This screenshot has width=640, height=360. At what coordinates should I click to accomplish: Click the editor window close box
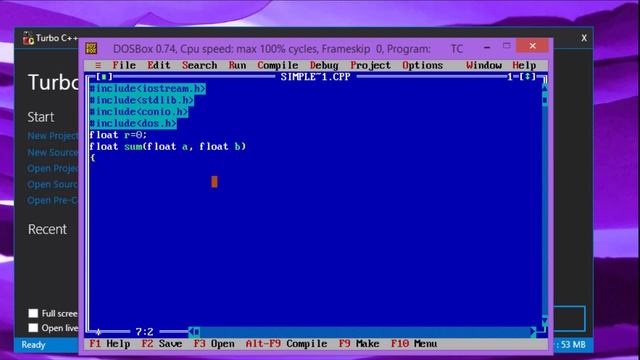click(104, 77)
